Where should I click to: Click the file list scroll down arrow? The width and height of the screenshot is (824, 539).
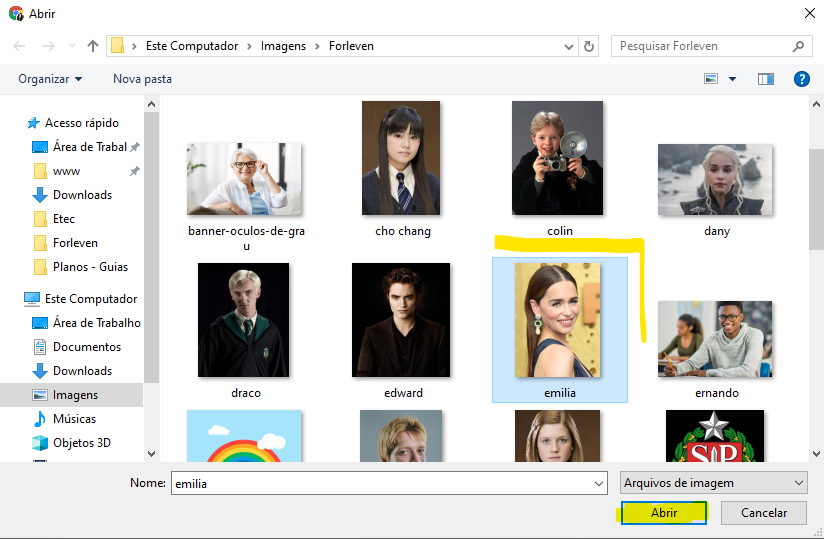pos(816,454)
